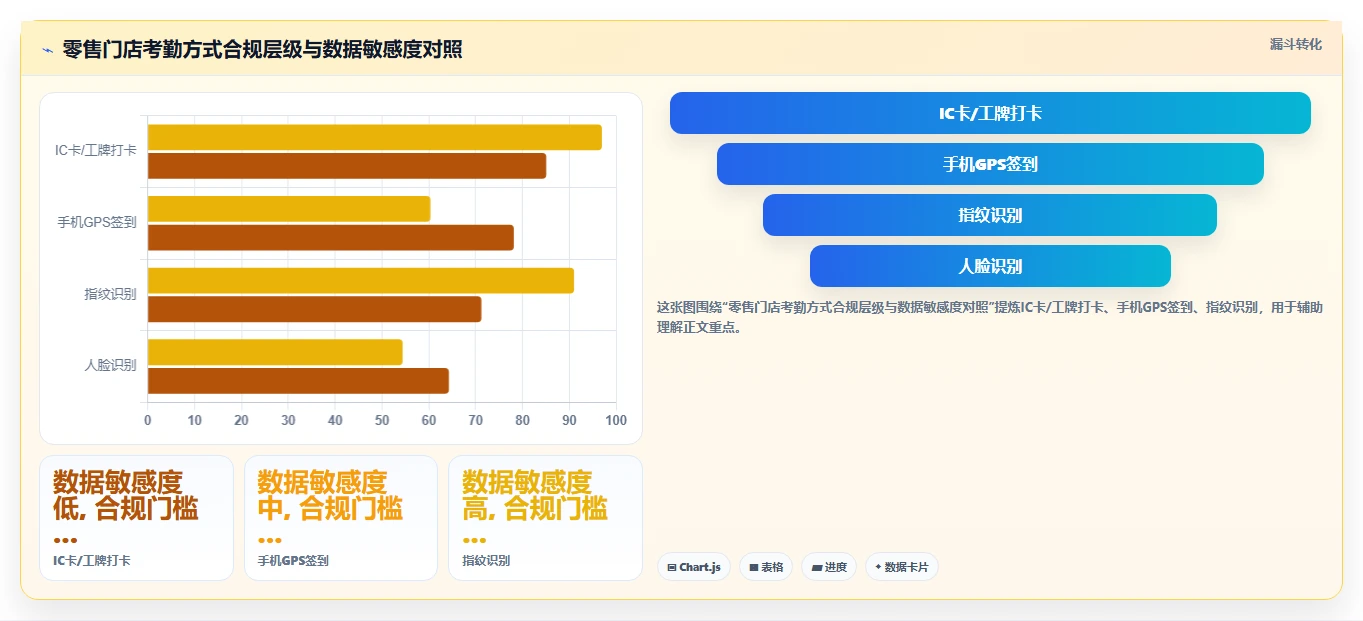
Task: Click the yellow bar for IC卡/工牌打卡
Action: 375,137
